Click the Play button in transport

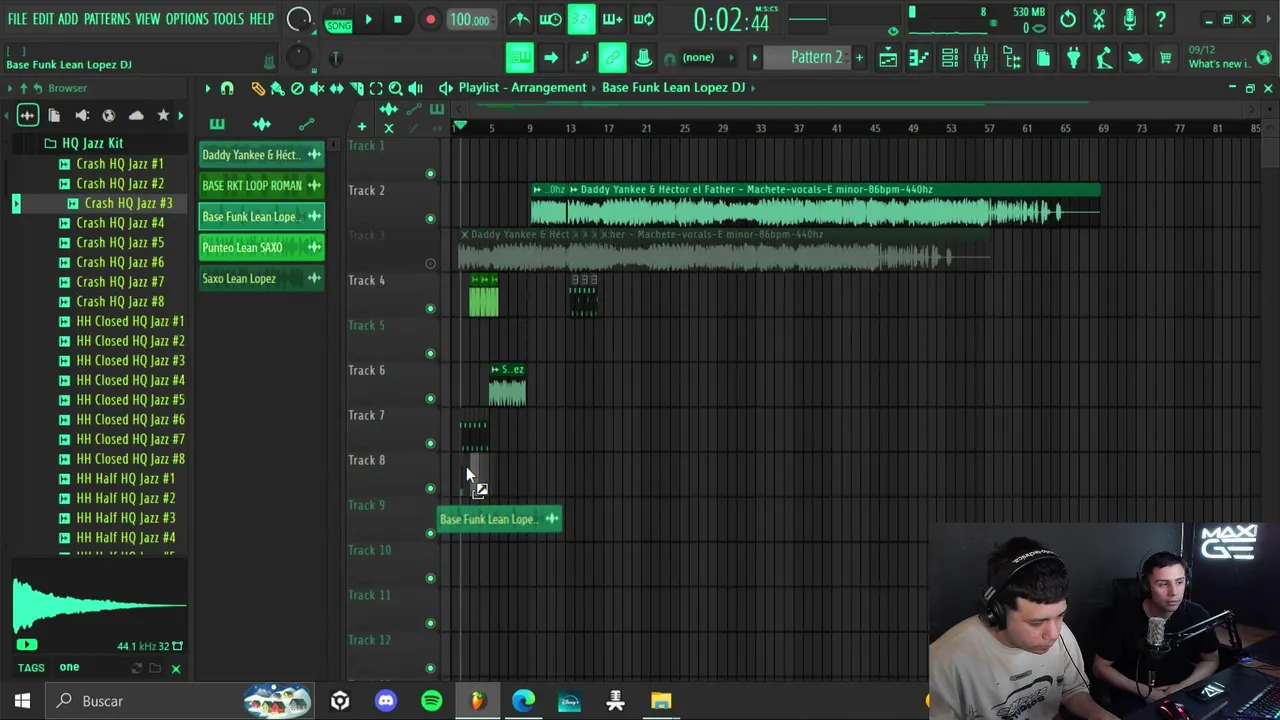coord(368,19)
